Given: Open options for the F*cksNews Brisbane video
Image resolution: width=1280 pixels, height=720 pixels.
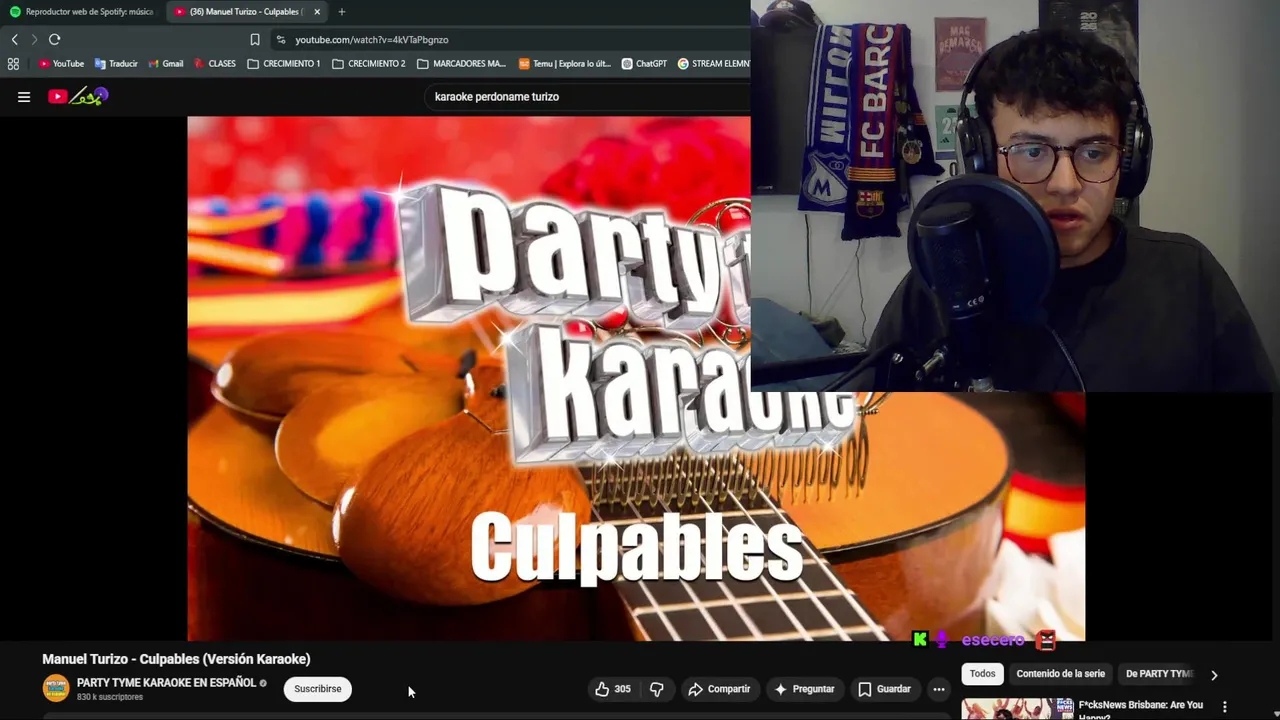Looking at the screenshot, I should tap(1225, 707).
